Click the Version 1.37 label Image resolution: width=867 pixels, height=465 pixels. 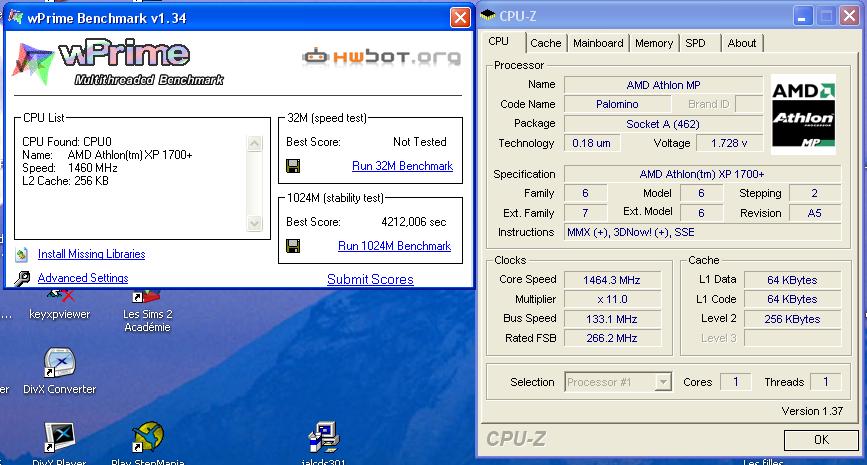pos(812,411)
